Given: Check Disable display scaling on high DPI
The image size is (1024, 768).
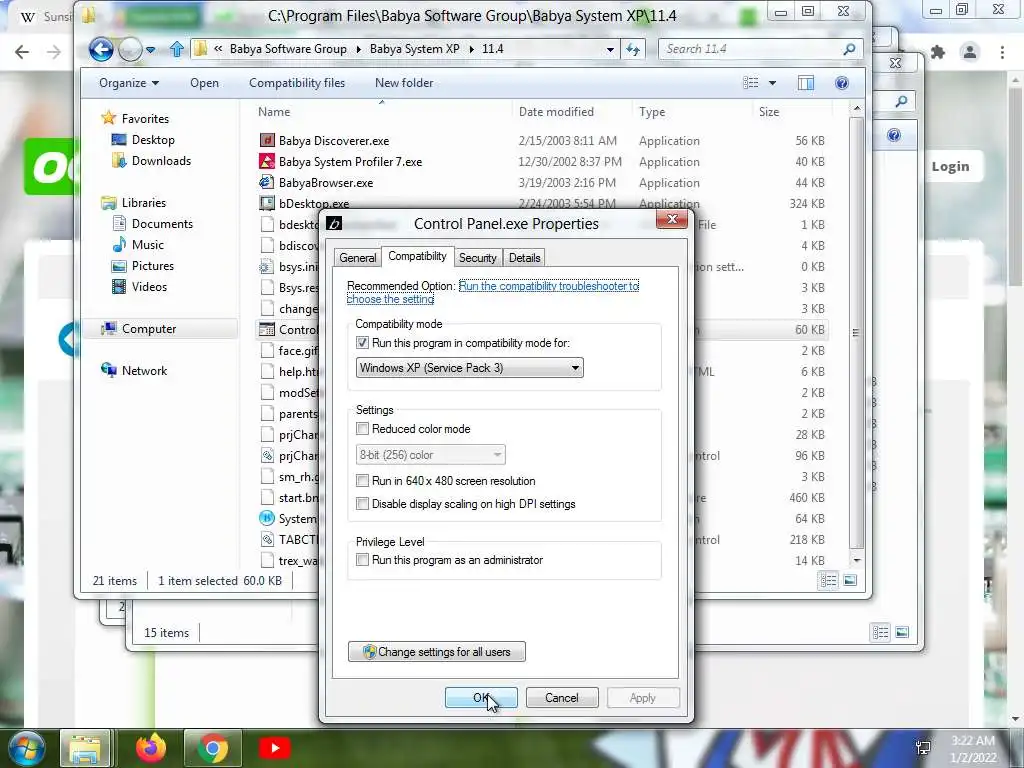Looking at the screenshot, I should click(362, 504).
